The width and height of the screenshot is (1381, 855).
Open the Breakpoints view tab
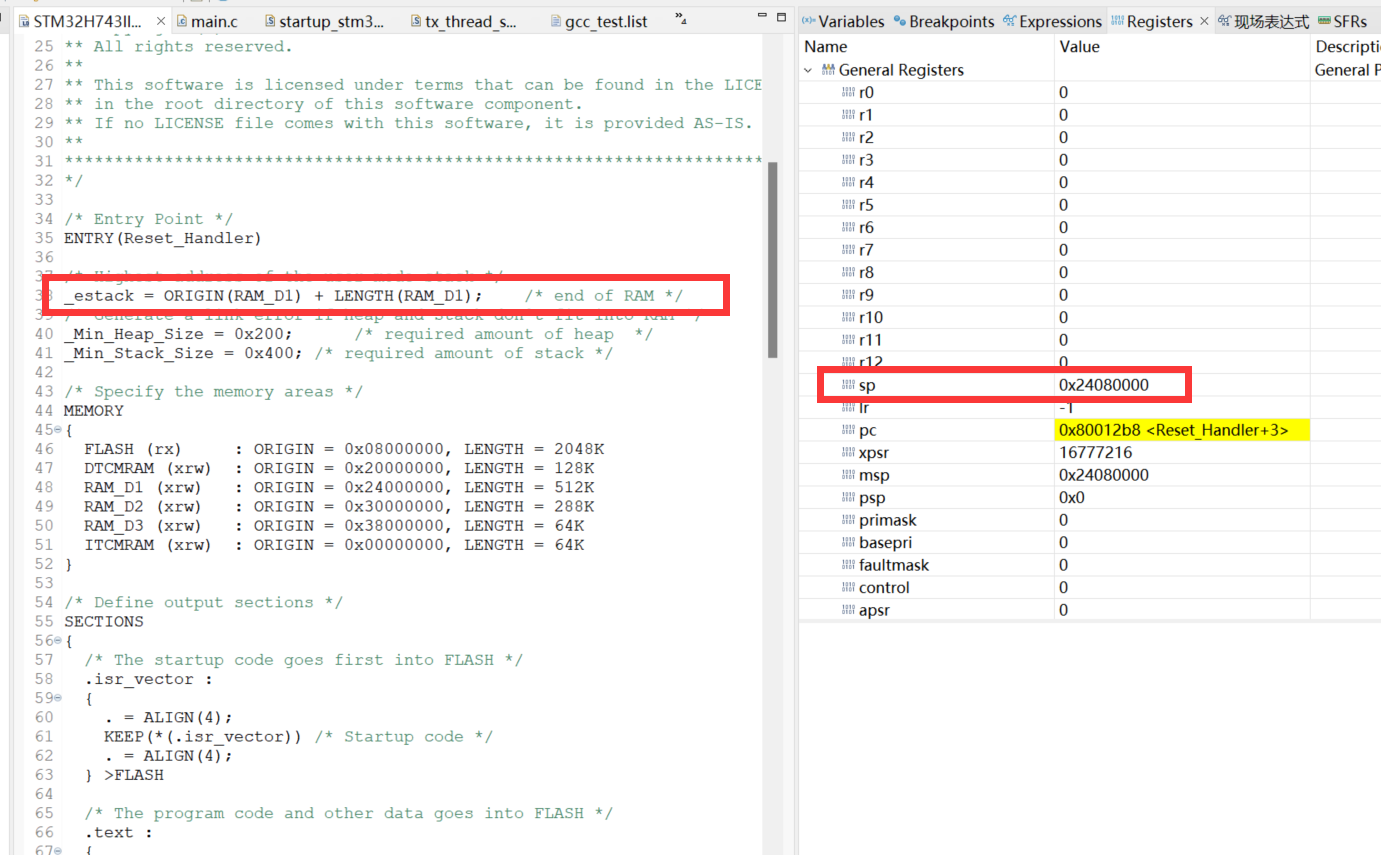click(x=943, y=21)
